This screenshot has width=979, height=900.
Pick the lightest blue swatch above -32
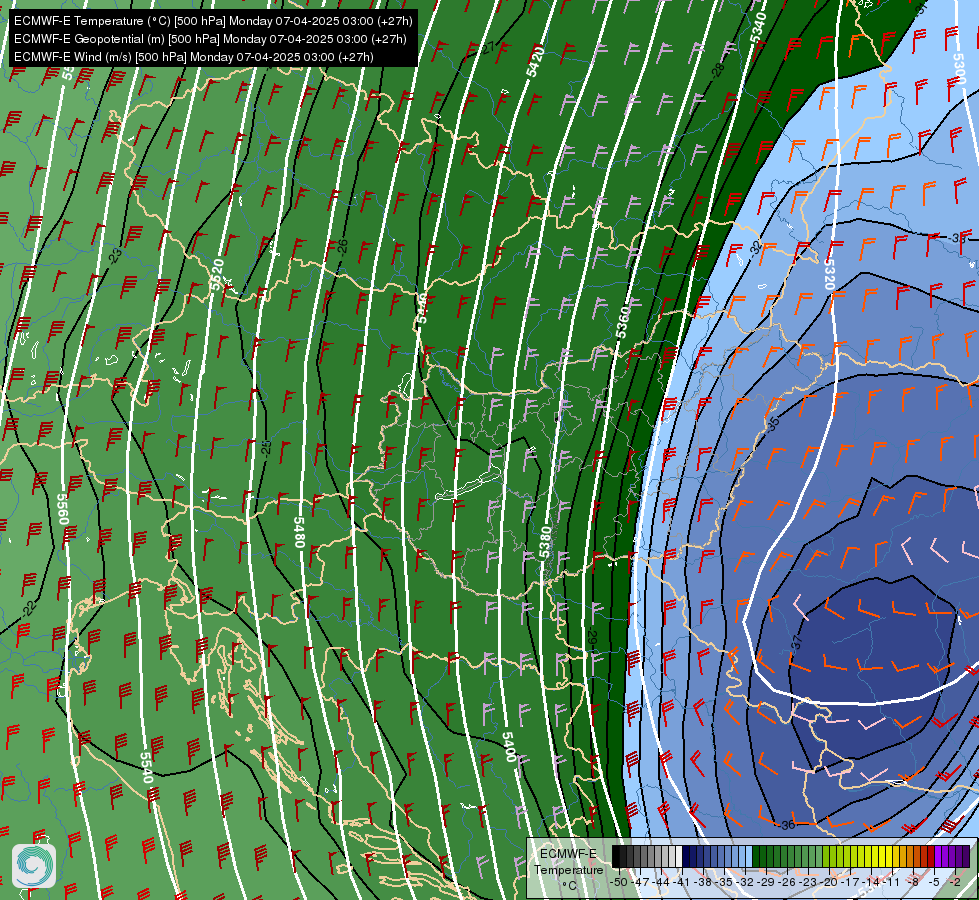click(x=749, y=856)
